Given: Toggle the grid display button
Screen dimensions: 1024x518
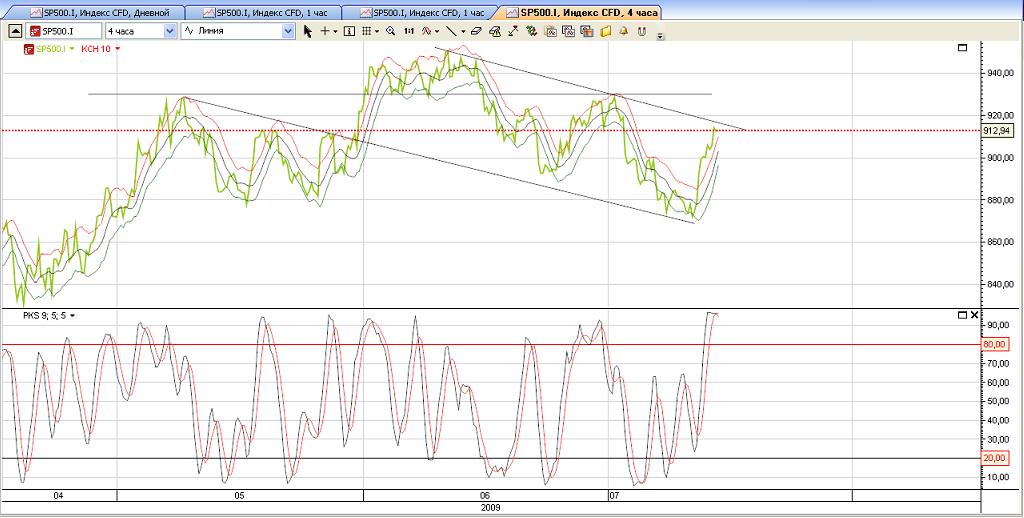Looking at the screenshot, I should [x=366, y=31].
